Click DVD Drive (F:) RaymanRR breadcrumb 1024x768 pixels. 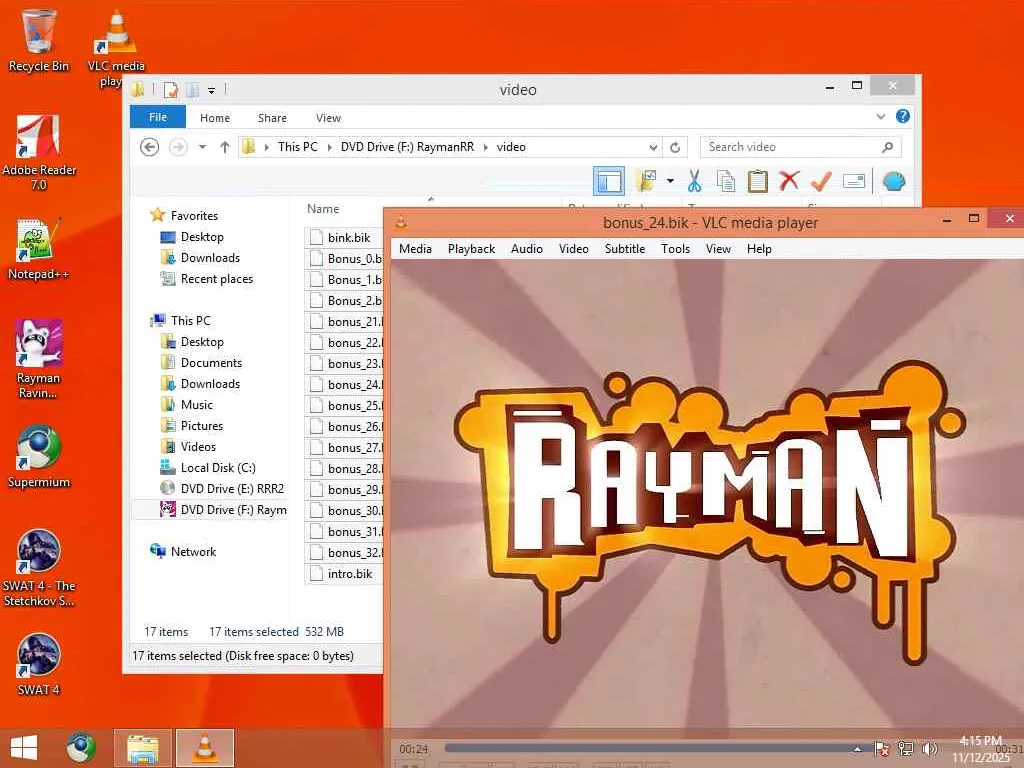point(408,147)
